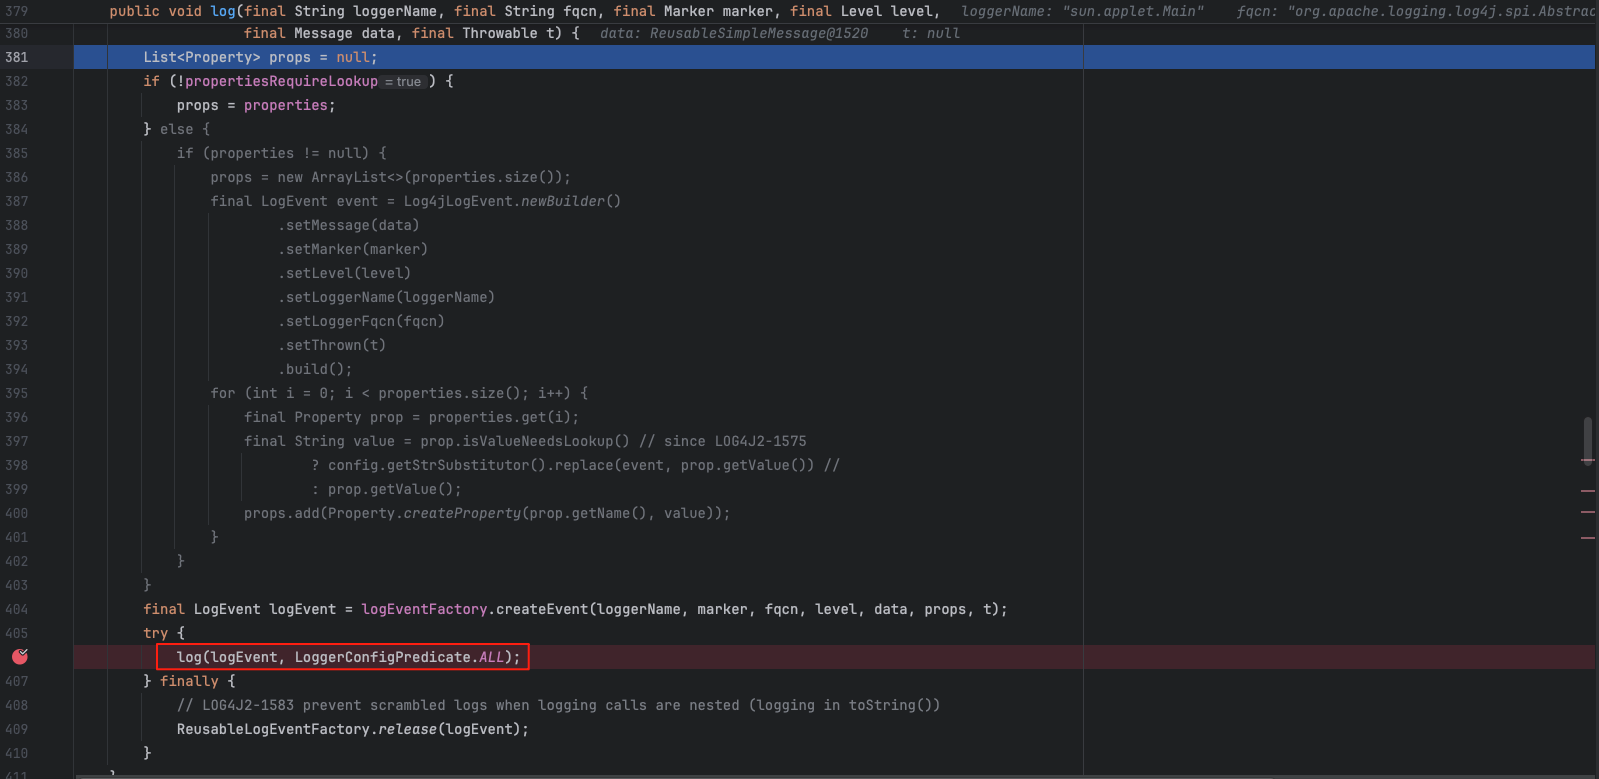
Task: Click the propertiesRequireLookup variable
Action: tap(281, 81)
